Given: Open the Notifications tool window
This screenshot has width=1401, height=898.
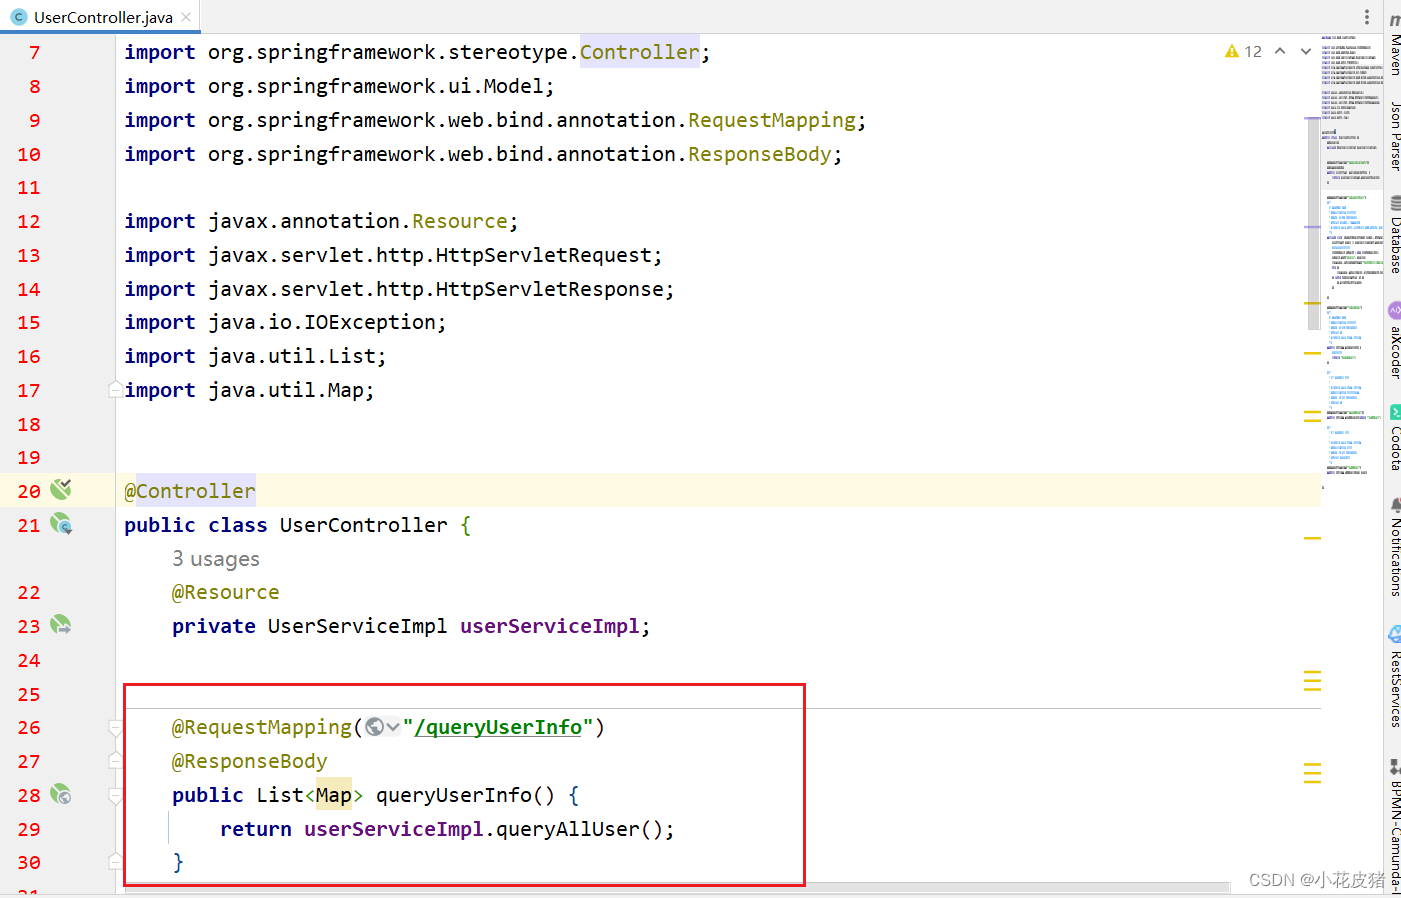Looking at the screenshot, I should (x=1394, y=547).
